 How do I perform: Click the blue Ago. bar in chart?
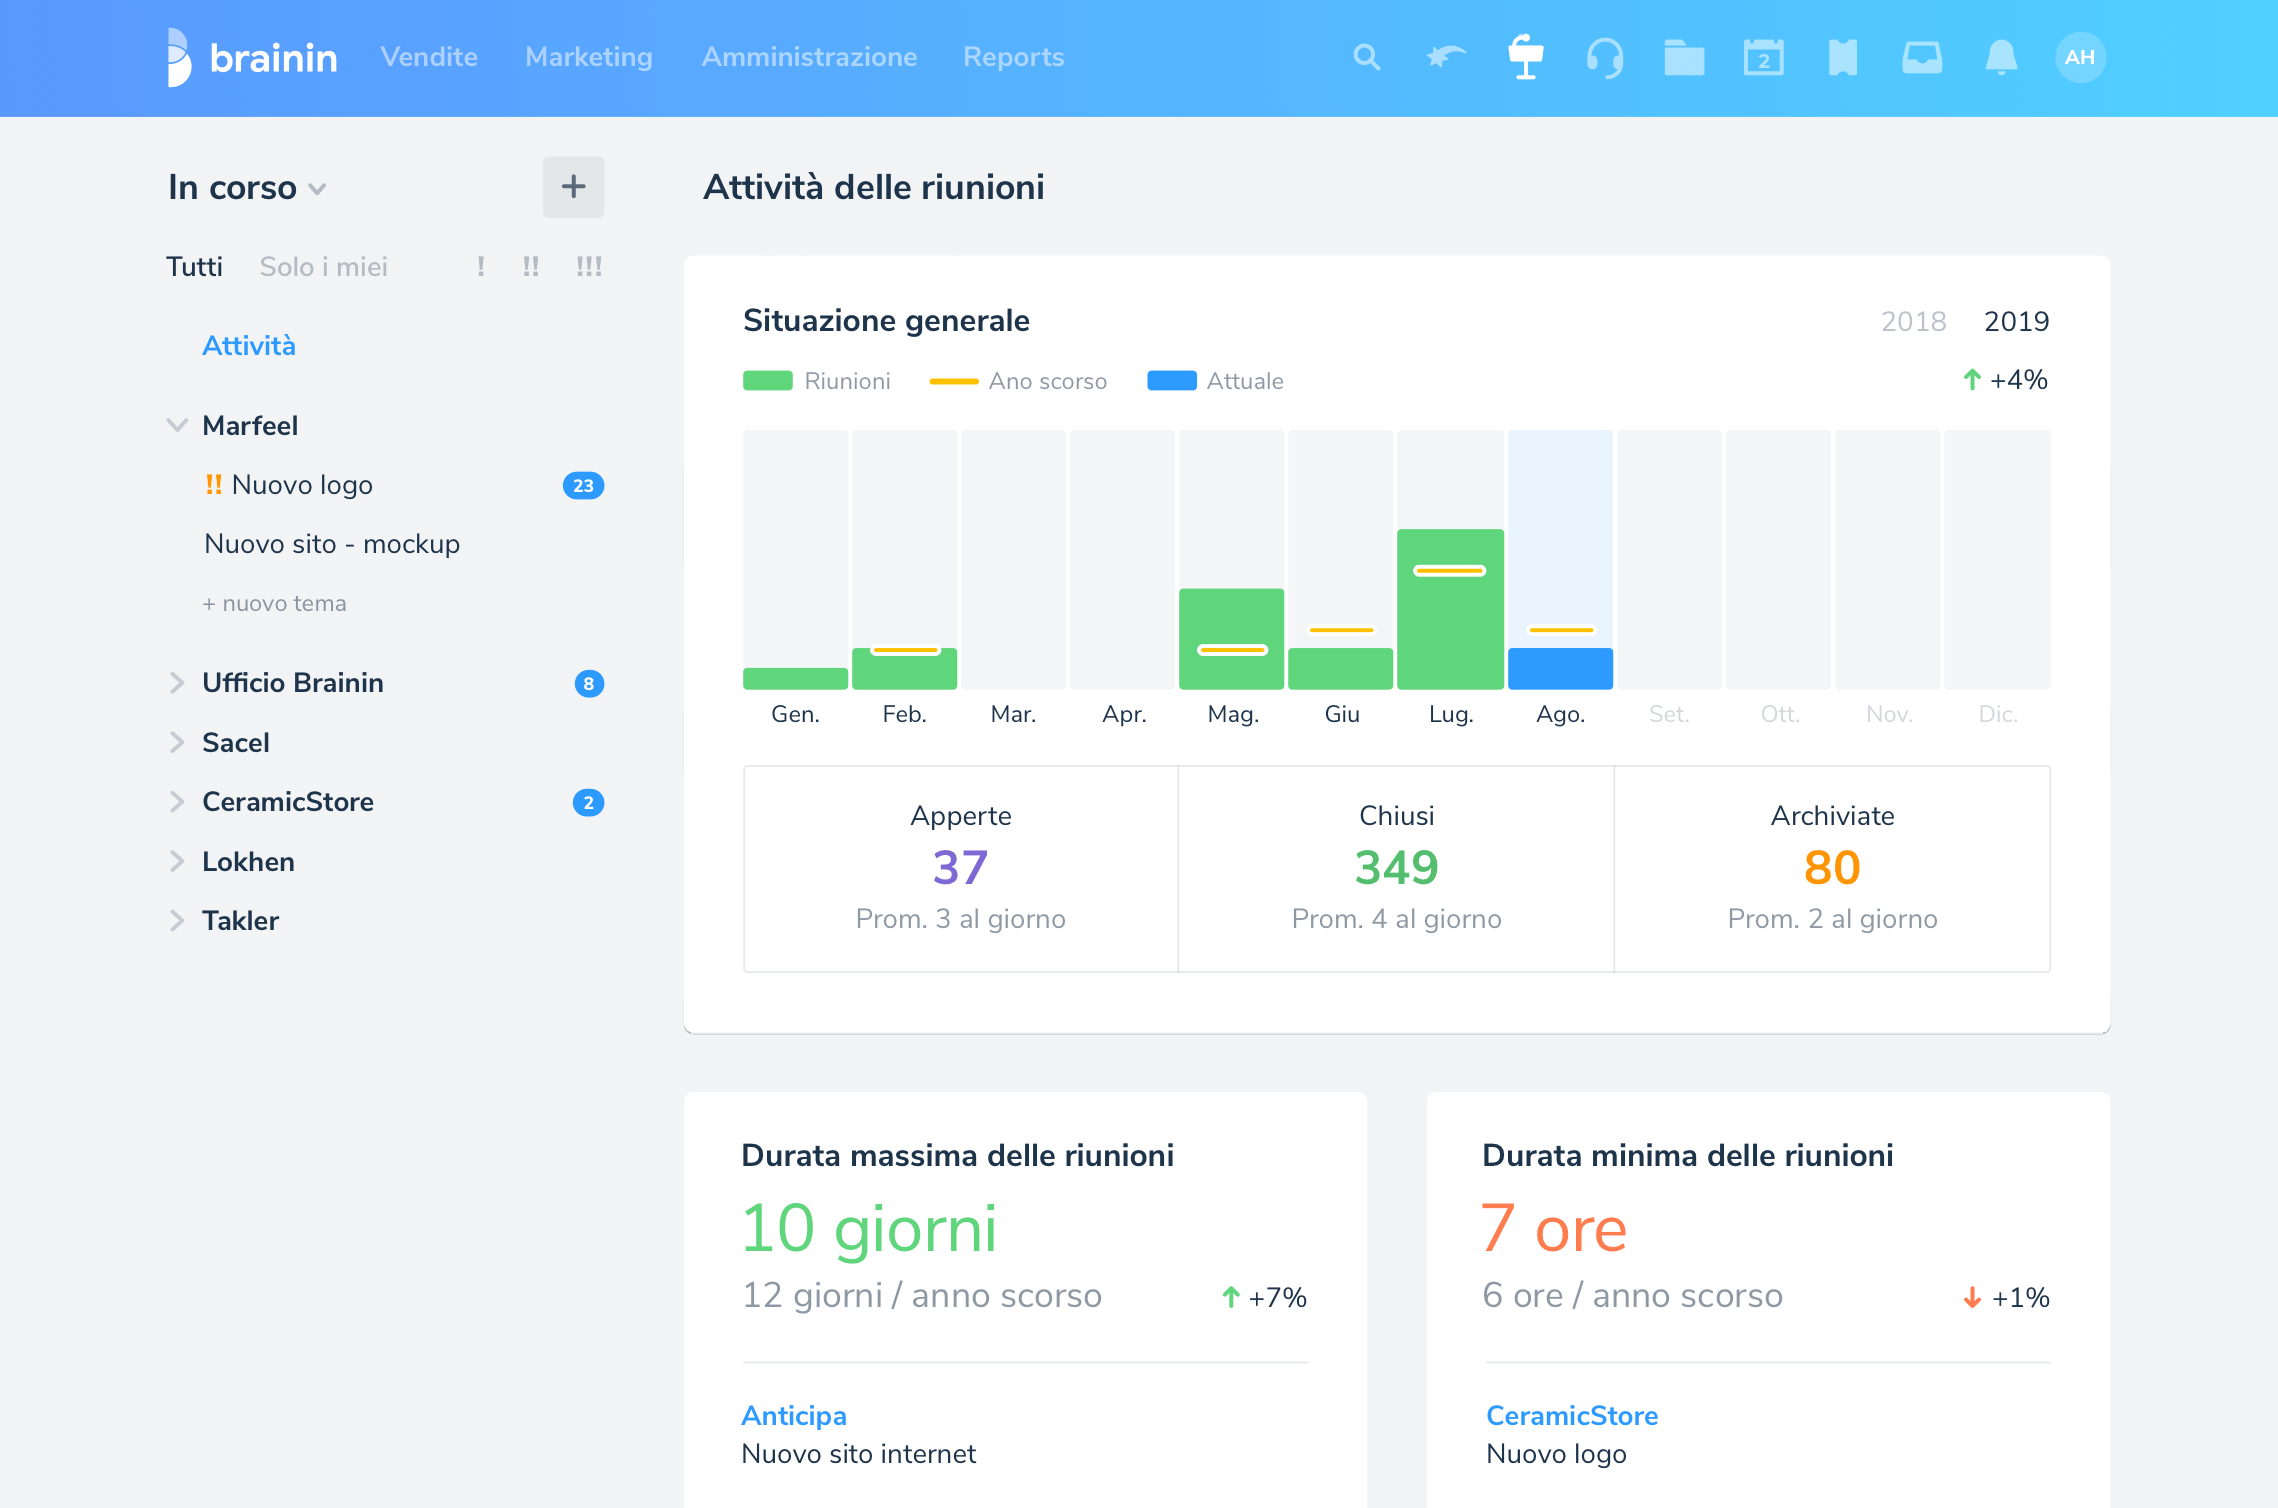[x=1559, y=669]
